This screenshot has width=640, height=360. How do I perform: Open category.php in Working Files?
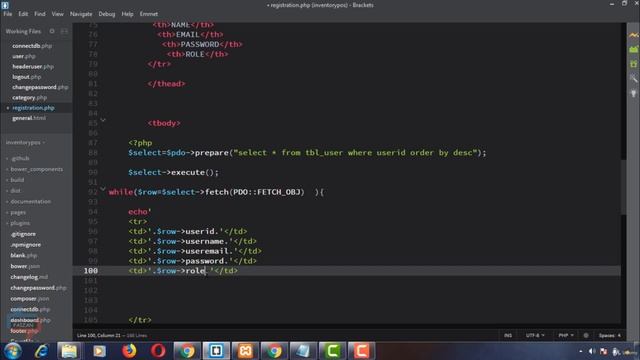[x=29, y=98]
